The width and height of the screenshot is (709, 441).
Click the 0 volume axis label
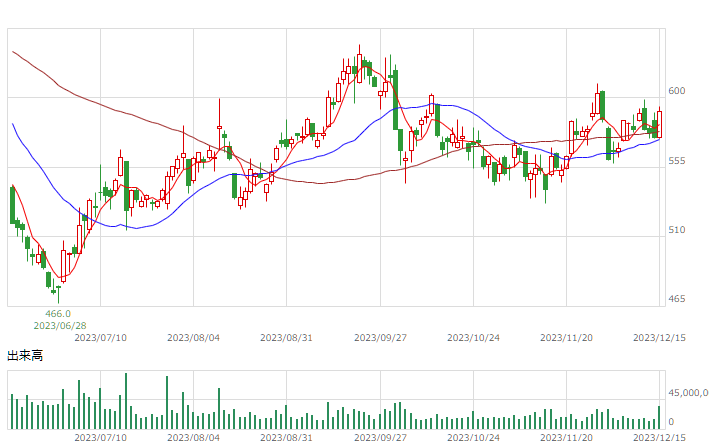[x=671, y=422]
